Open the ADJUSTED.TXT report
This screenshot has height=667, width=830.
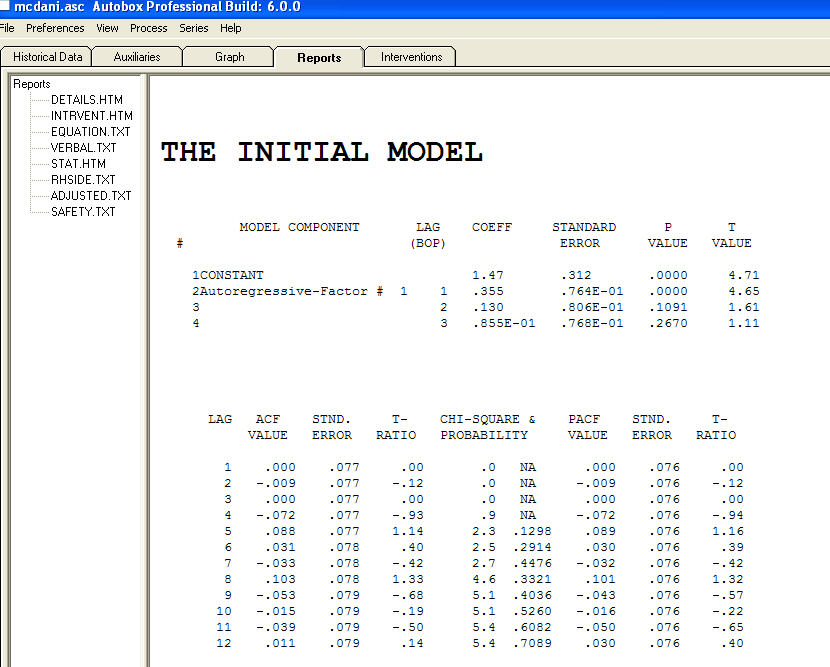(89, 196)
